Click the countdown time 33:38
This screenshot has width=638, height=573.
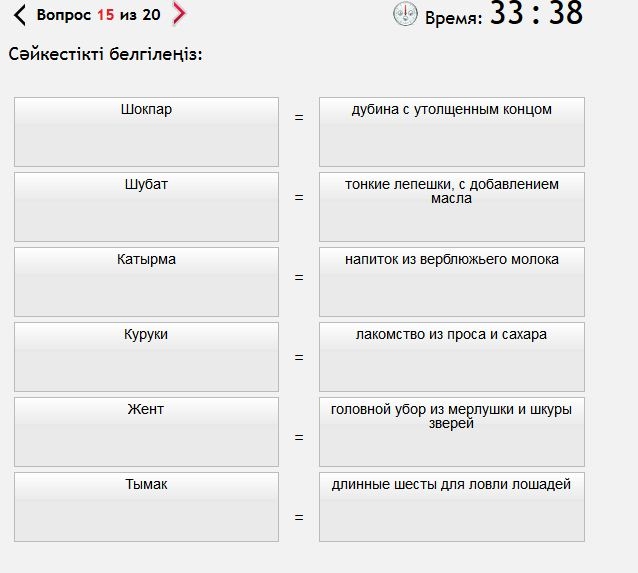(x=535, y=14)
